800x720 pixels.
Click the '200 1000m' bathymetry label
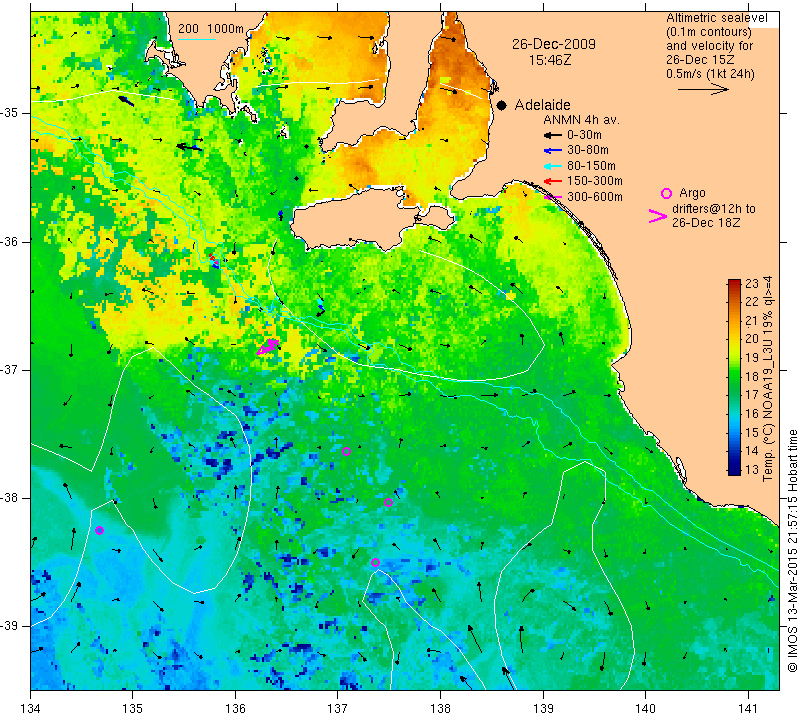point(211,29)
